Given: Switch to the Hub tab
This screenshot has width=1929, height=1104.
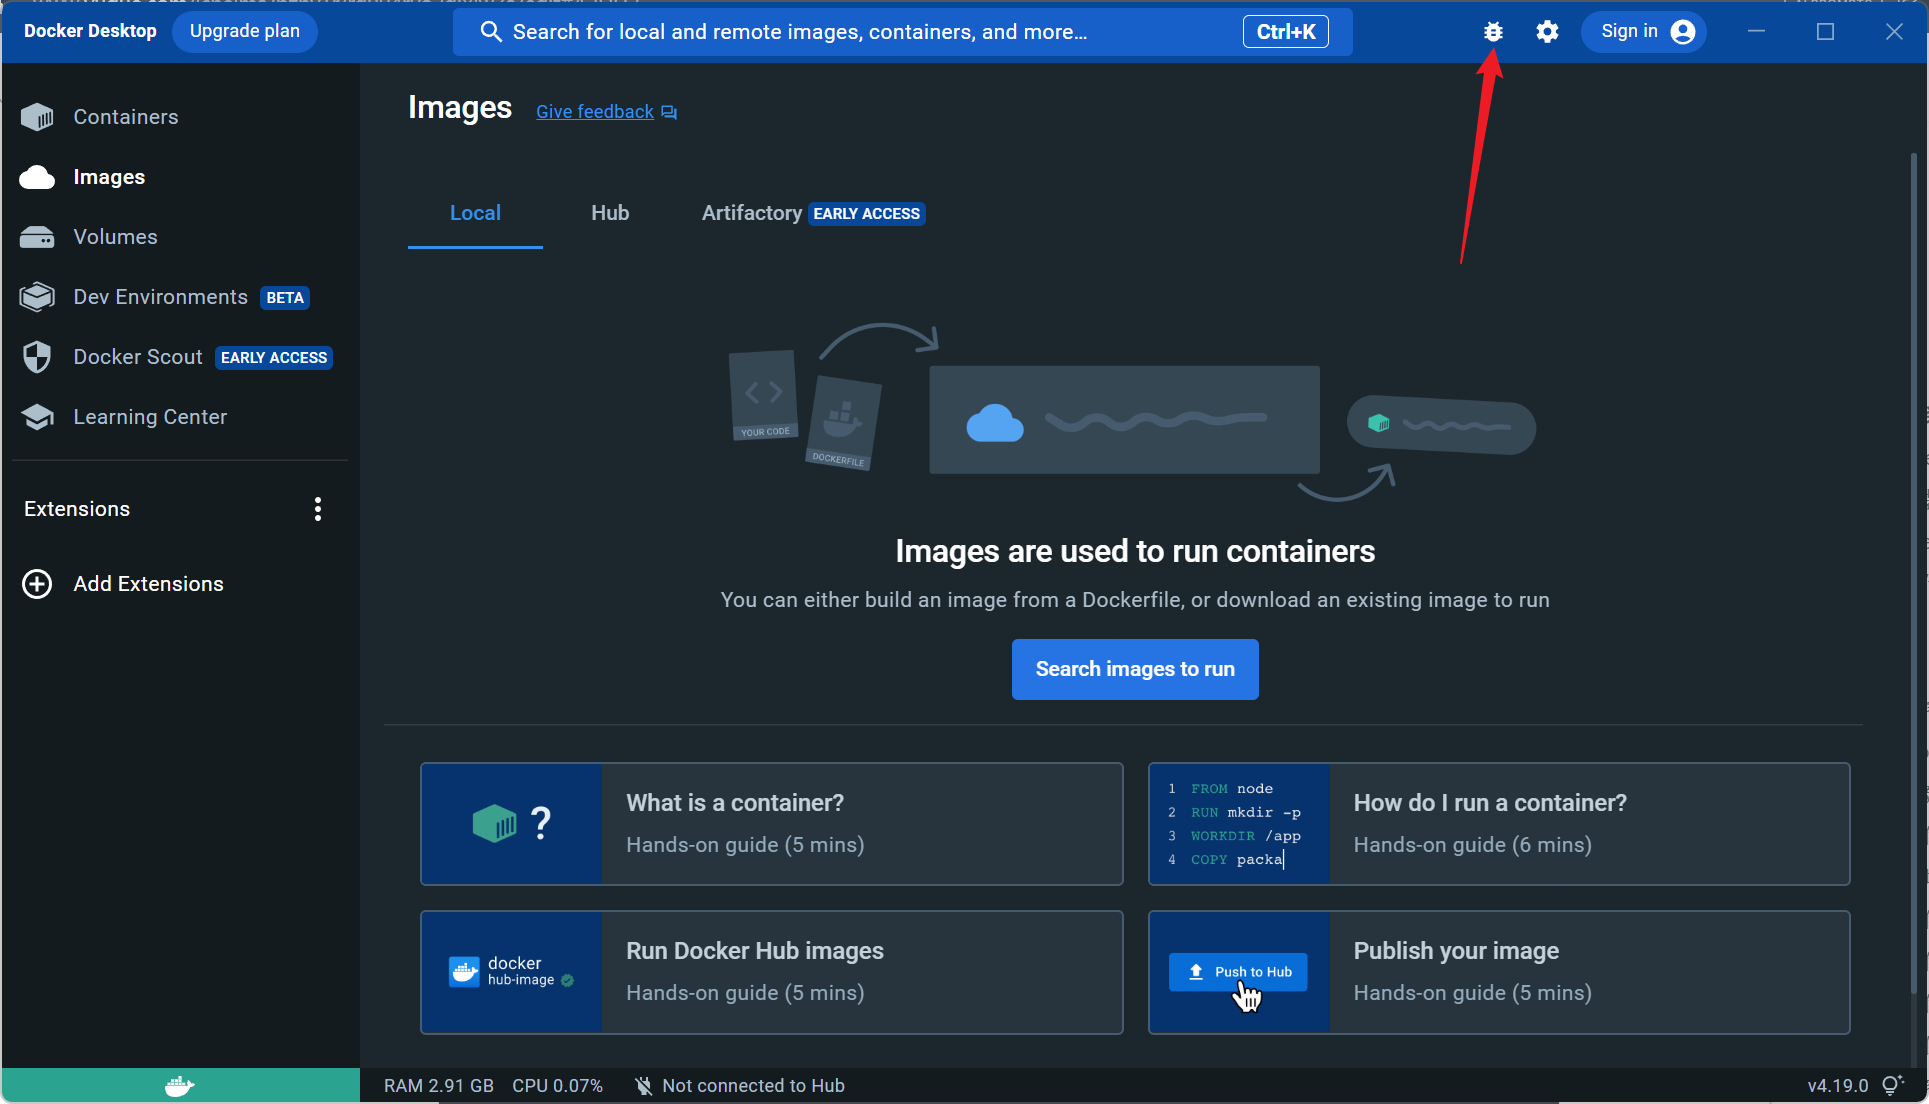Looking at the screenshot, I should [610, 213].
